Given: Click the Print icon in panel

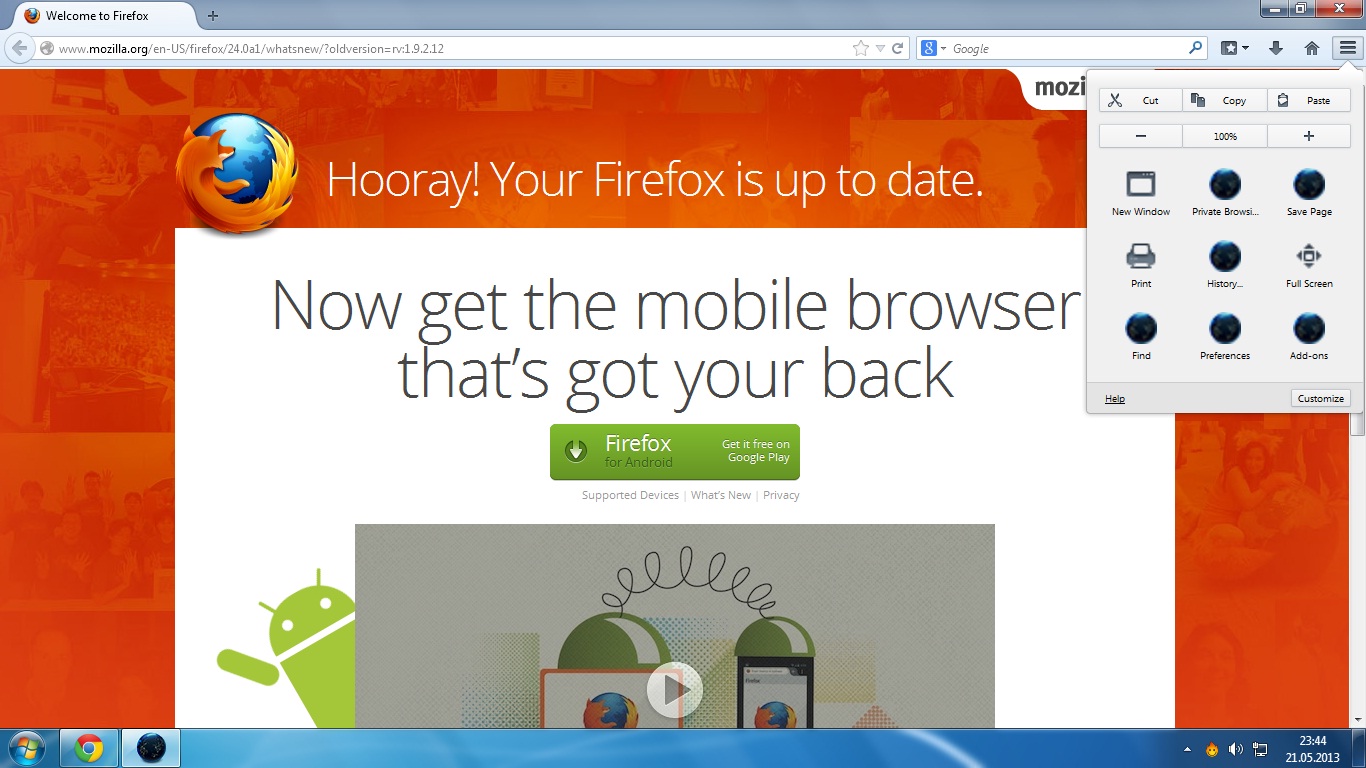Looking at the screenshot, I should 1141,265.
